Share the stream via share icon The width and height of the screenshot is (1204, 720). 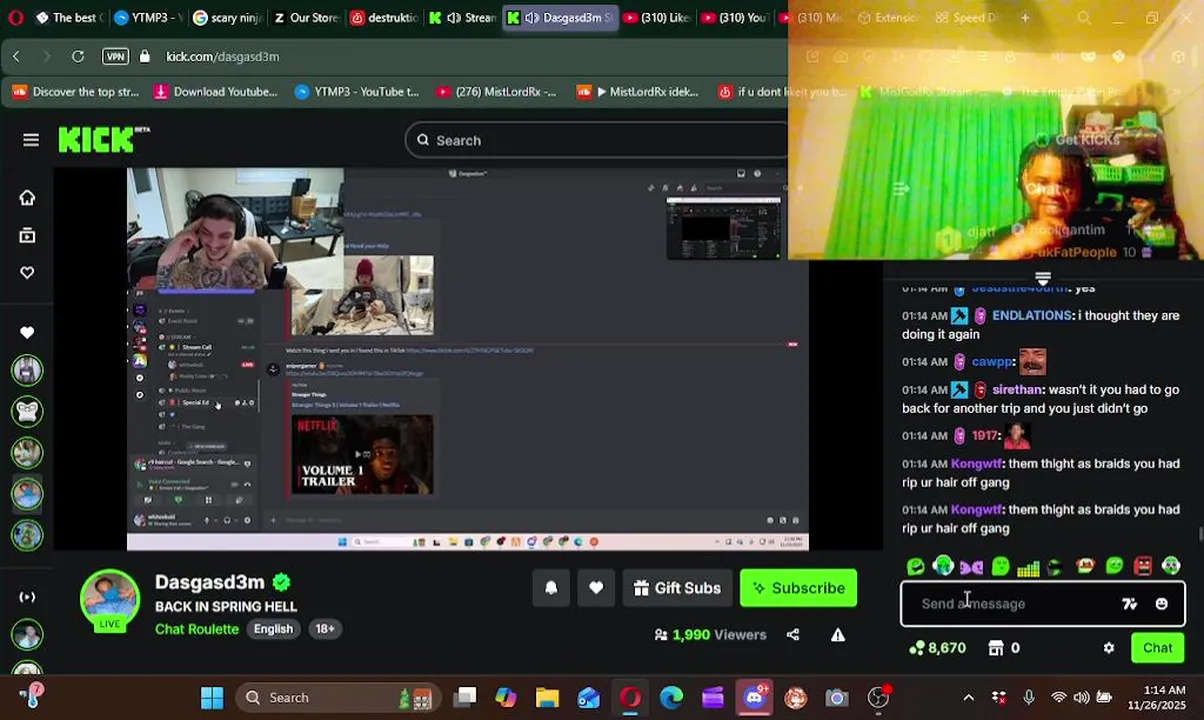[x=793, y=634]
